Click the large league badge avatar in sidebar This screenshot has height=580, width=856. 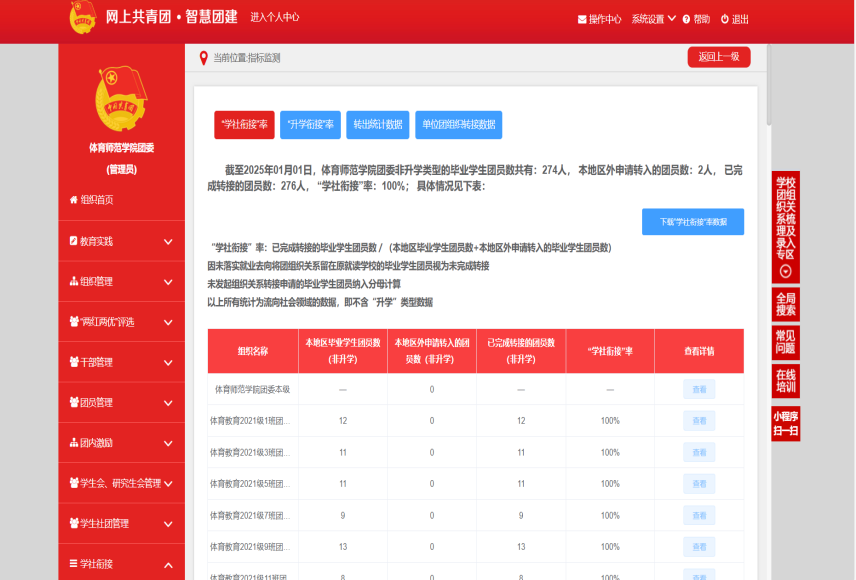coord(121,99)
